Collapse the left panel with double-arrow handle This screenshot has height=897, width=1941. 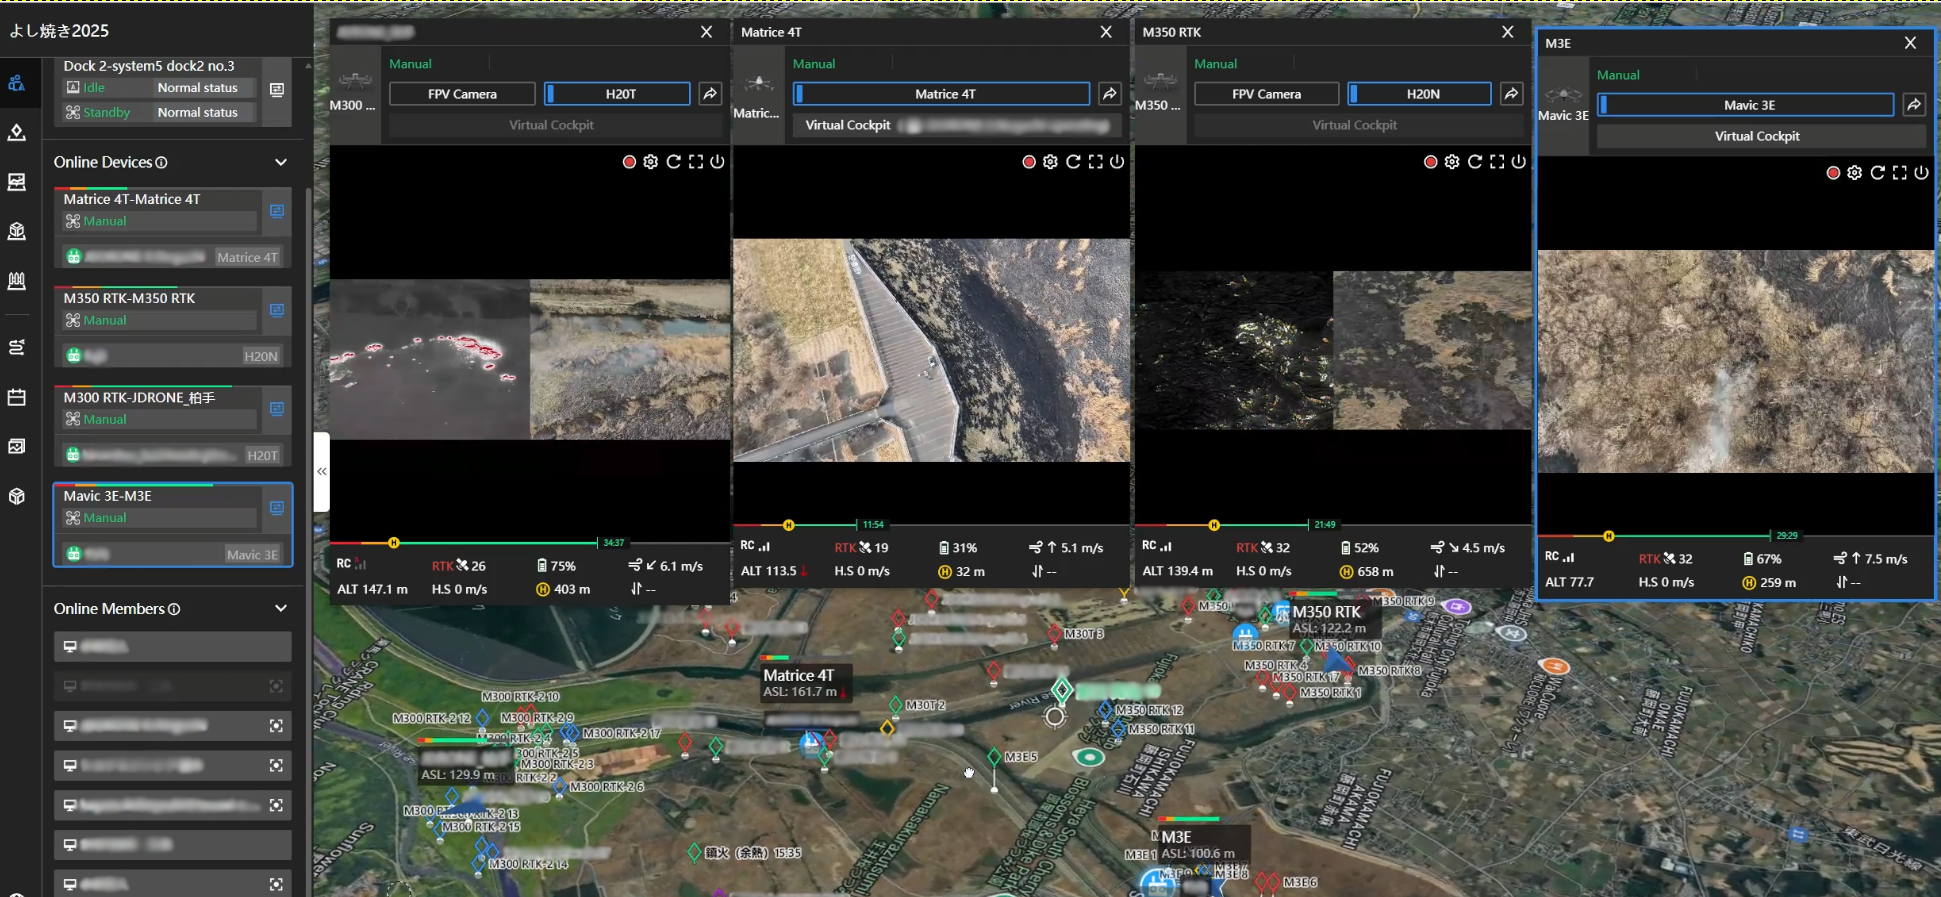coord(321,471)
